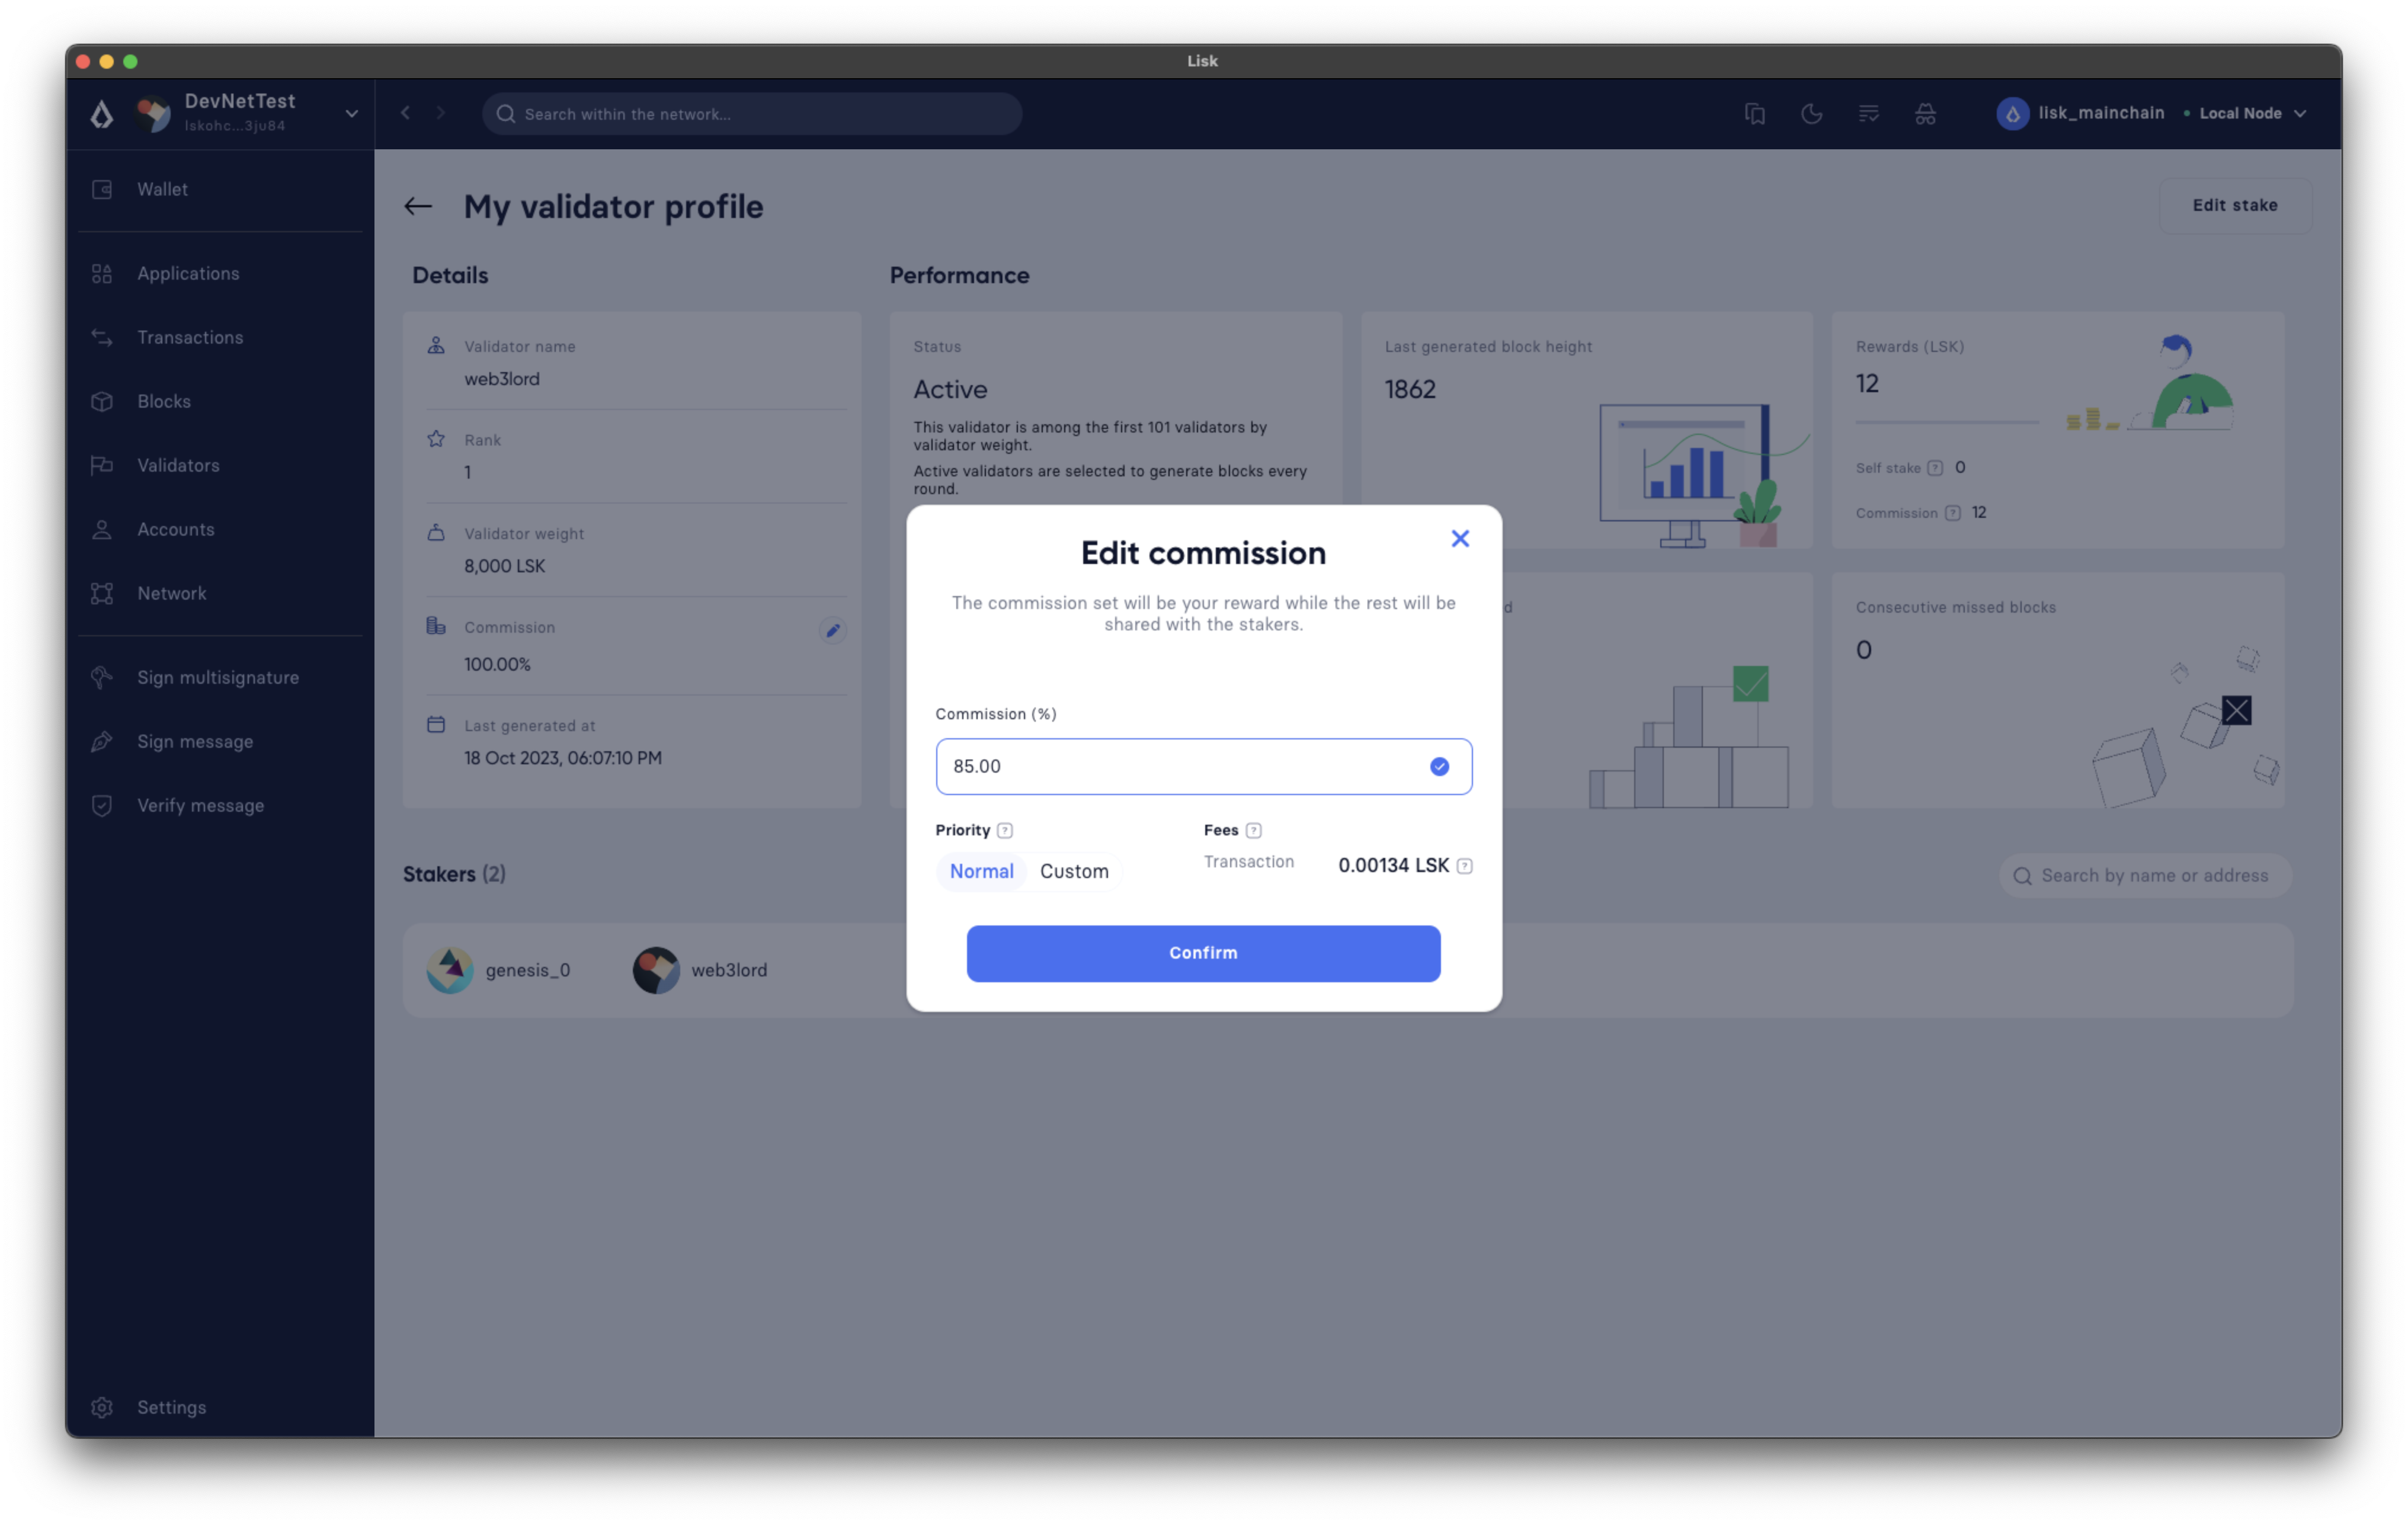Image resolution: width=2408 pixels, height=1525 pixels.
Task: Click the search magnifier icon in header
Action: [506, 114]
